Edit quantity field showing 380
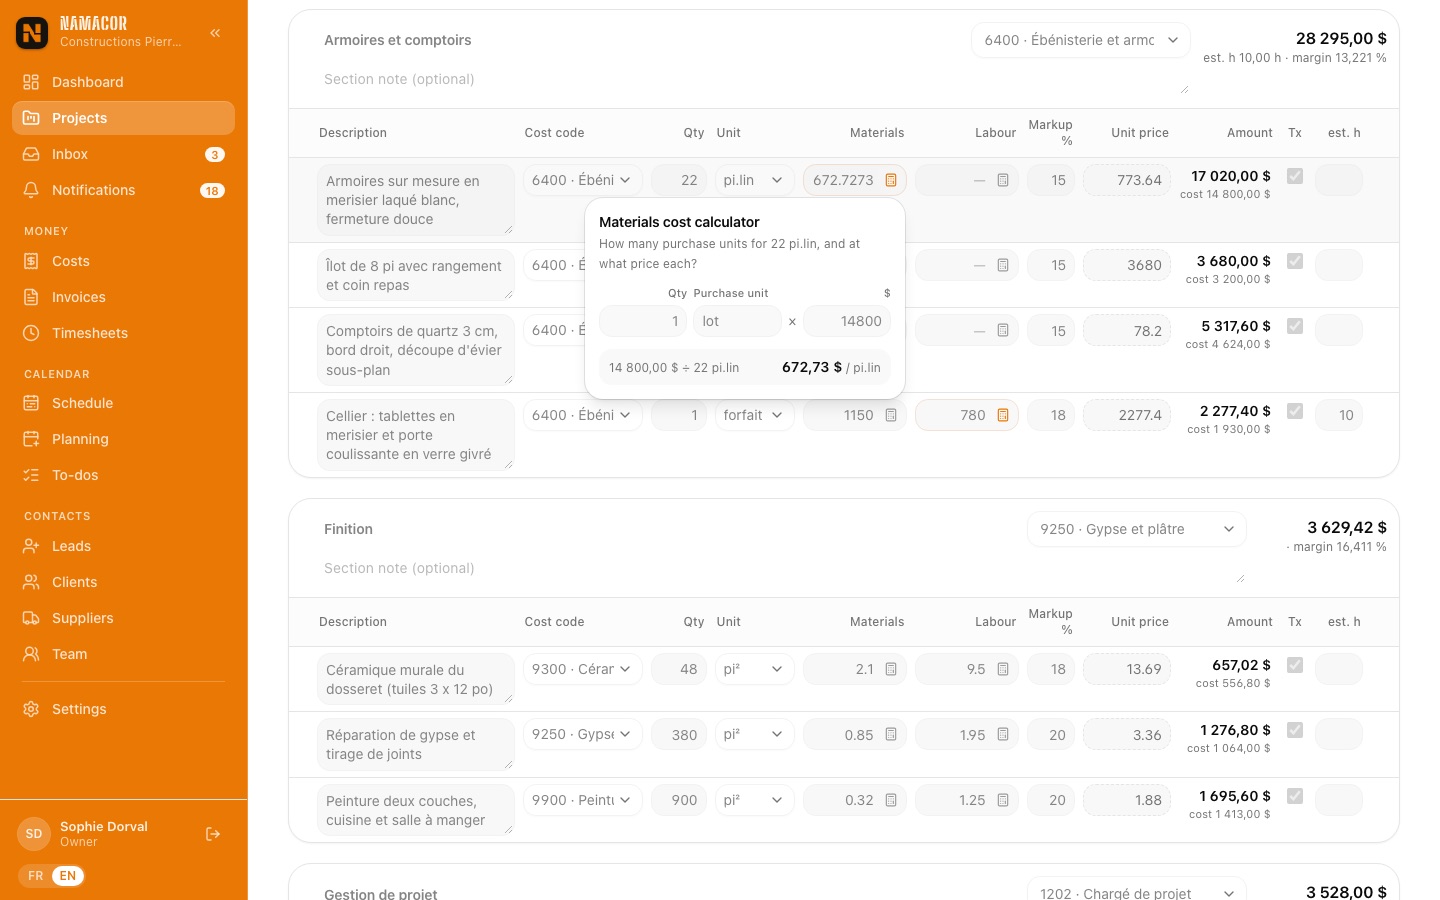Screen dimensions: 1440x900 click(679, 734)
